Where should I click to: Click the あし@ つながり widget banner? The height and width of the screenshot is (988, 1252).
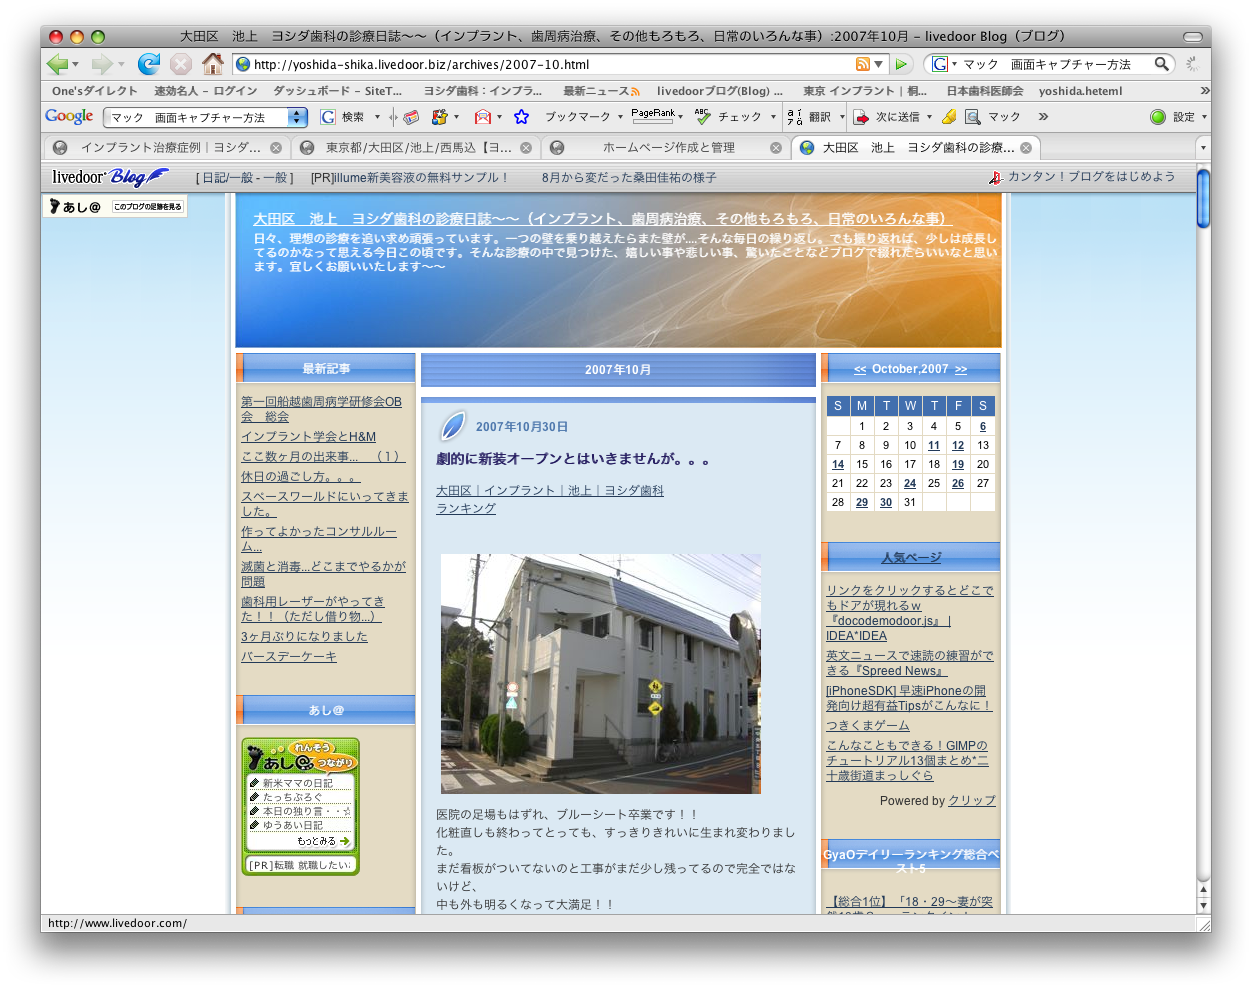click(300, 755)
